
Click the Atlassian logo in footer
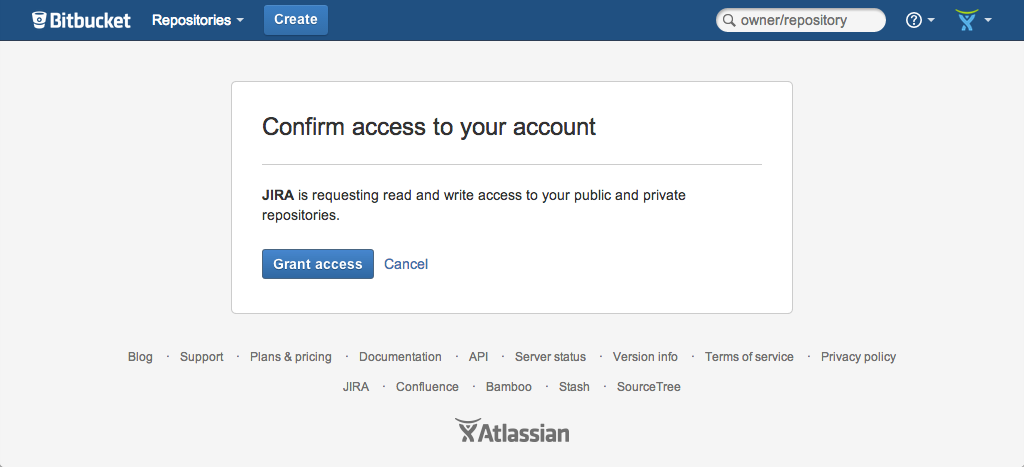(x=512, y=430)
